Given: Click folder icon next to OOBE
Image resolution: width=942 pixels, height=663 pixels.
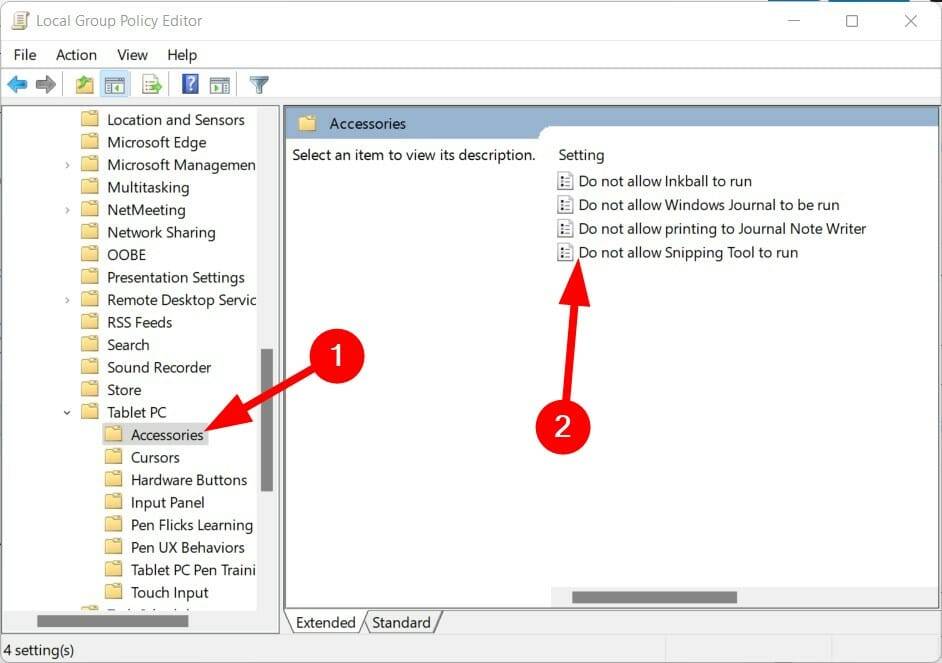Looking at the screenshot, I should coord(90,254).
